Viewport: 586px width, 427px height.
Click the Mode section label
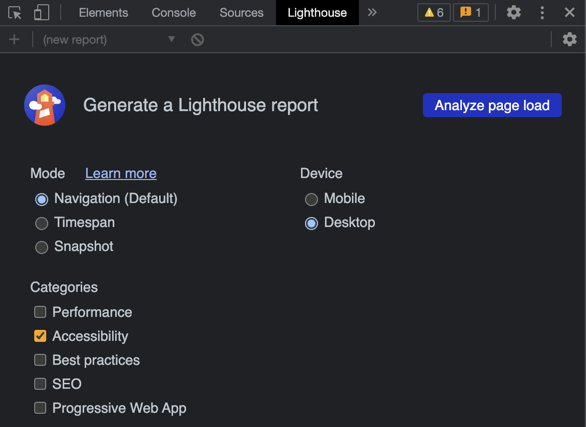pyautogui.click(x=47, y=173)
